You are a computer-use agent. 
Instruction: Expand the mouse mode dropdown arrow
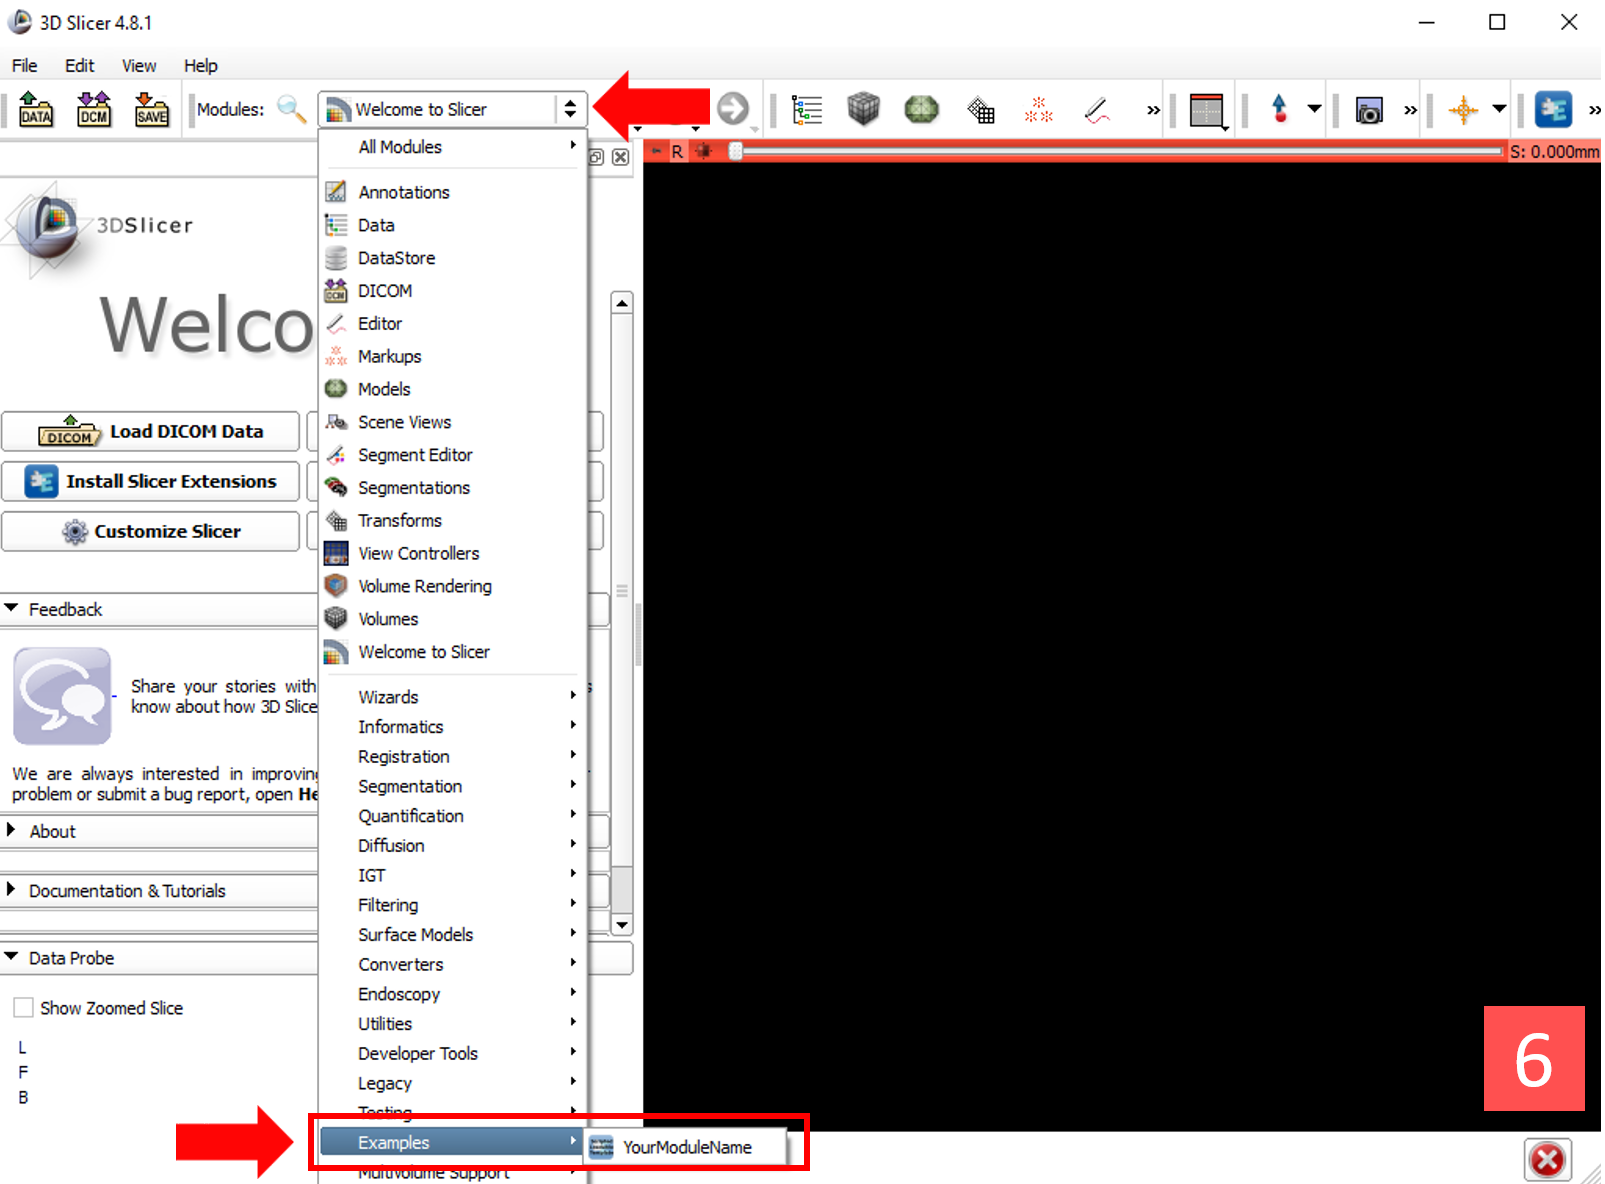(x=1314, y=109)
